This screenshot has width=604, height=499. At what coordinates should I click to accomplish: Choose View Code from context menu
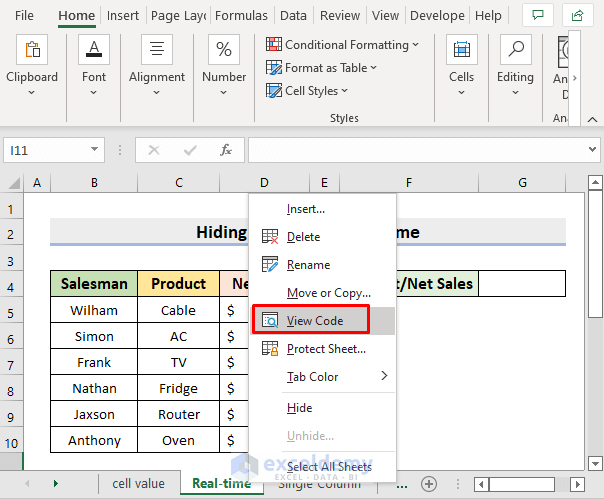(314, 321)
